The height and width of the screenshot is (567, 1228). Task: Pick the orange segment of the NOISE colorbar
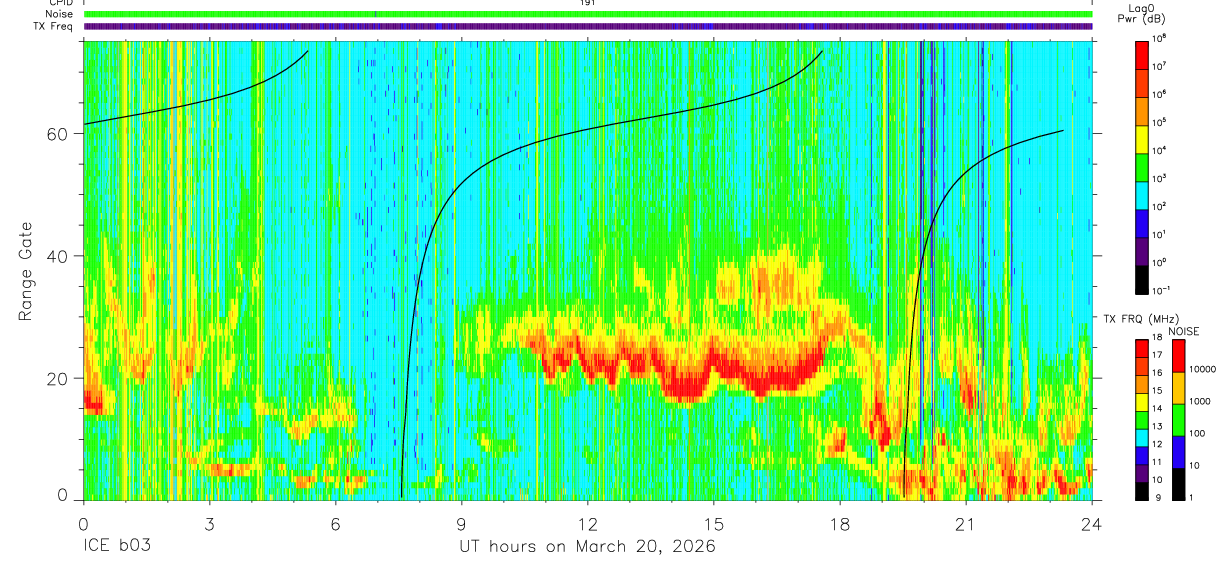tap(1180, 387)
